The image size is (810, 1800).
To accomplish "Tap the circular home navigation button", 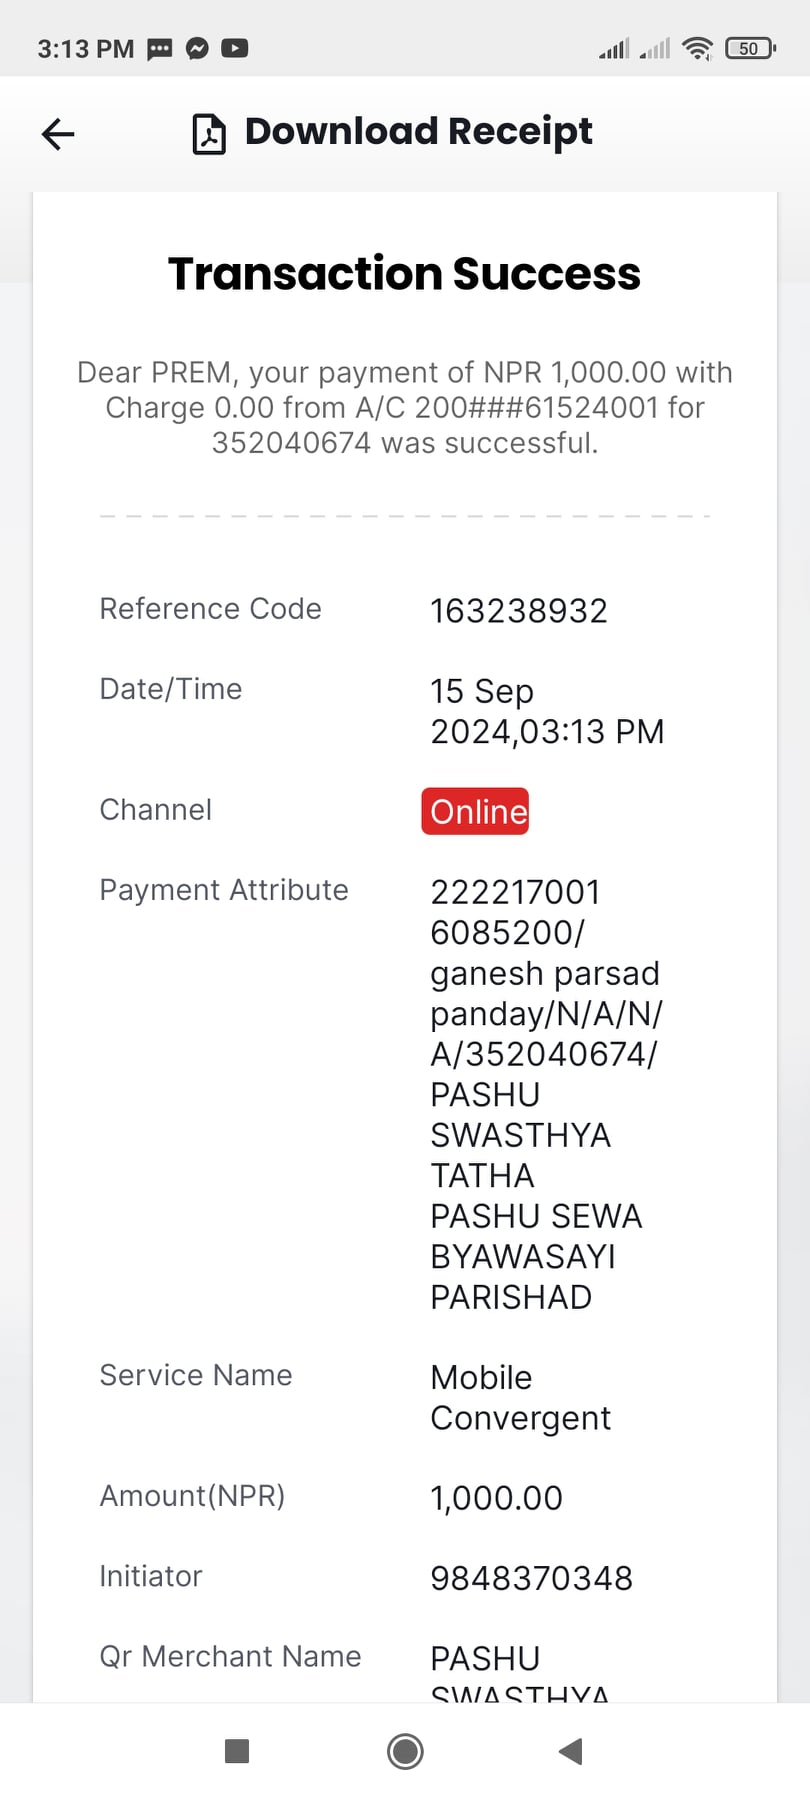I will [405, 1751].
